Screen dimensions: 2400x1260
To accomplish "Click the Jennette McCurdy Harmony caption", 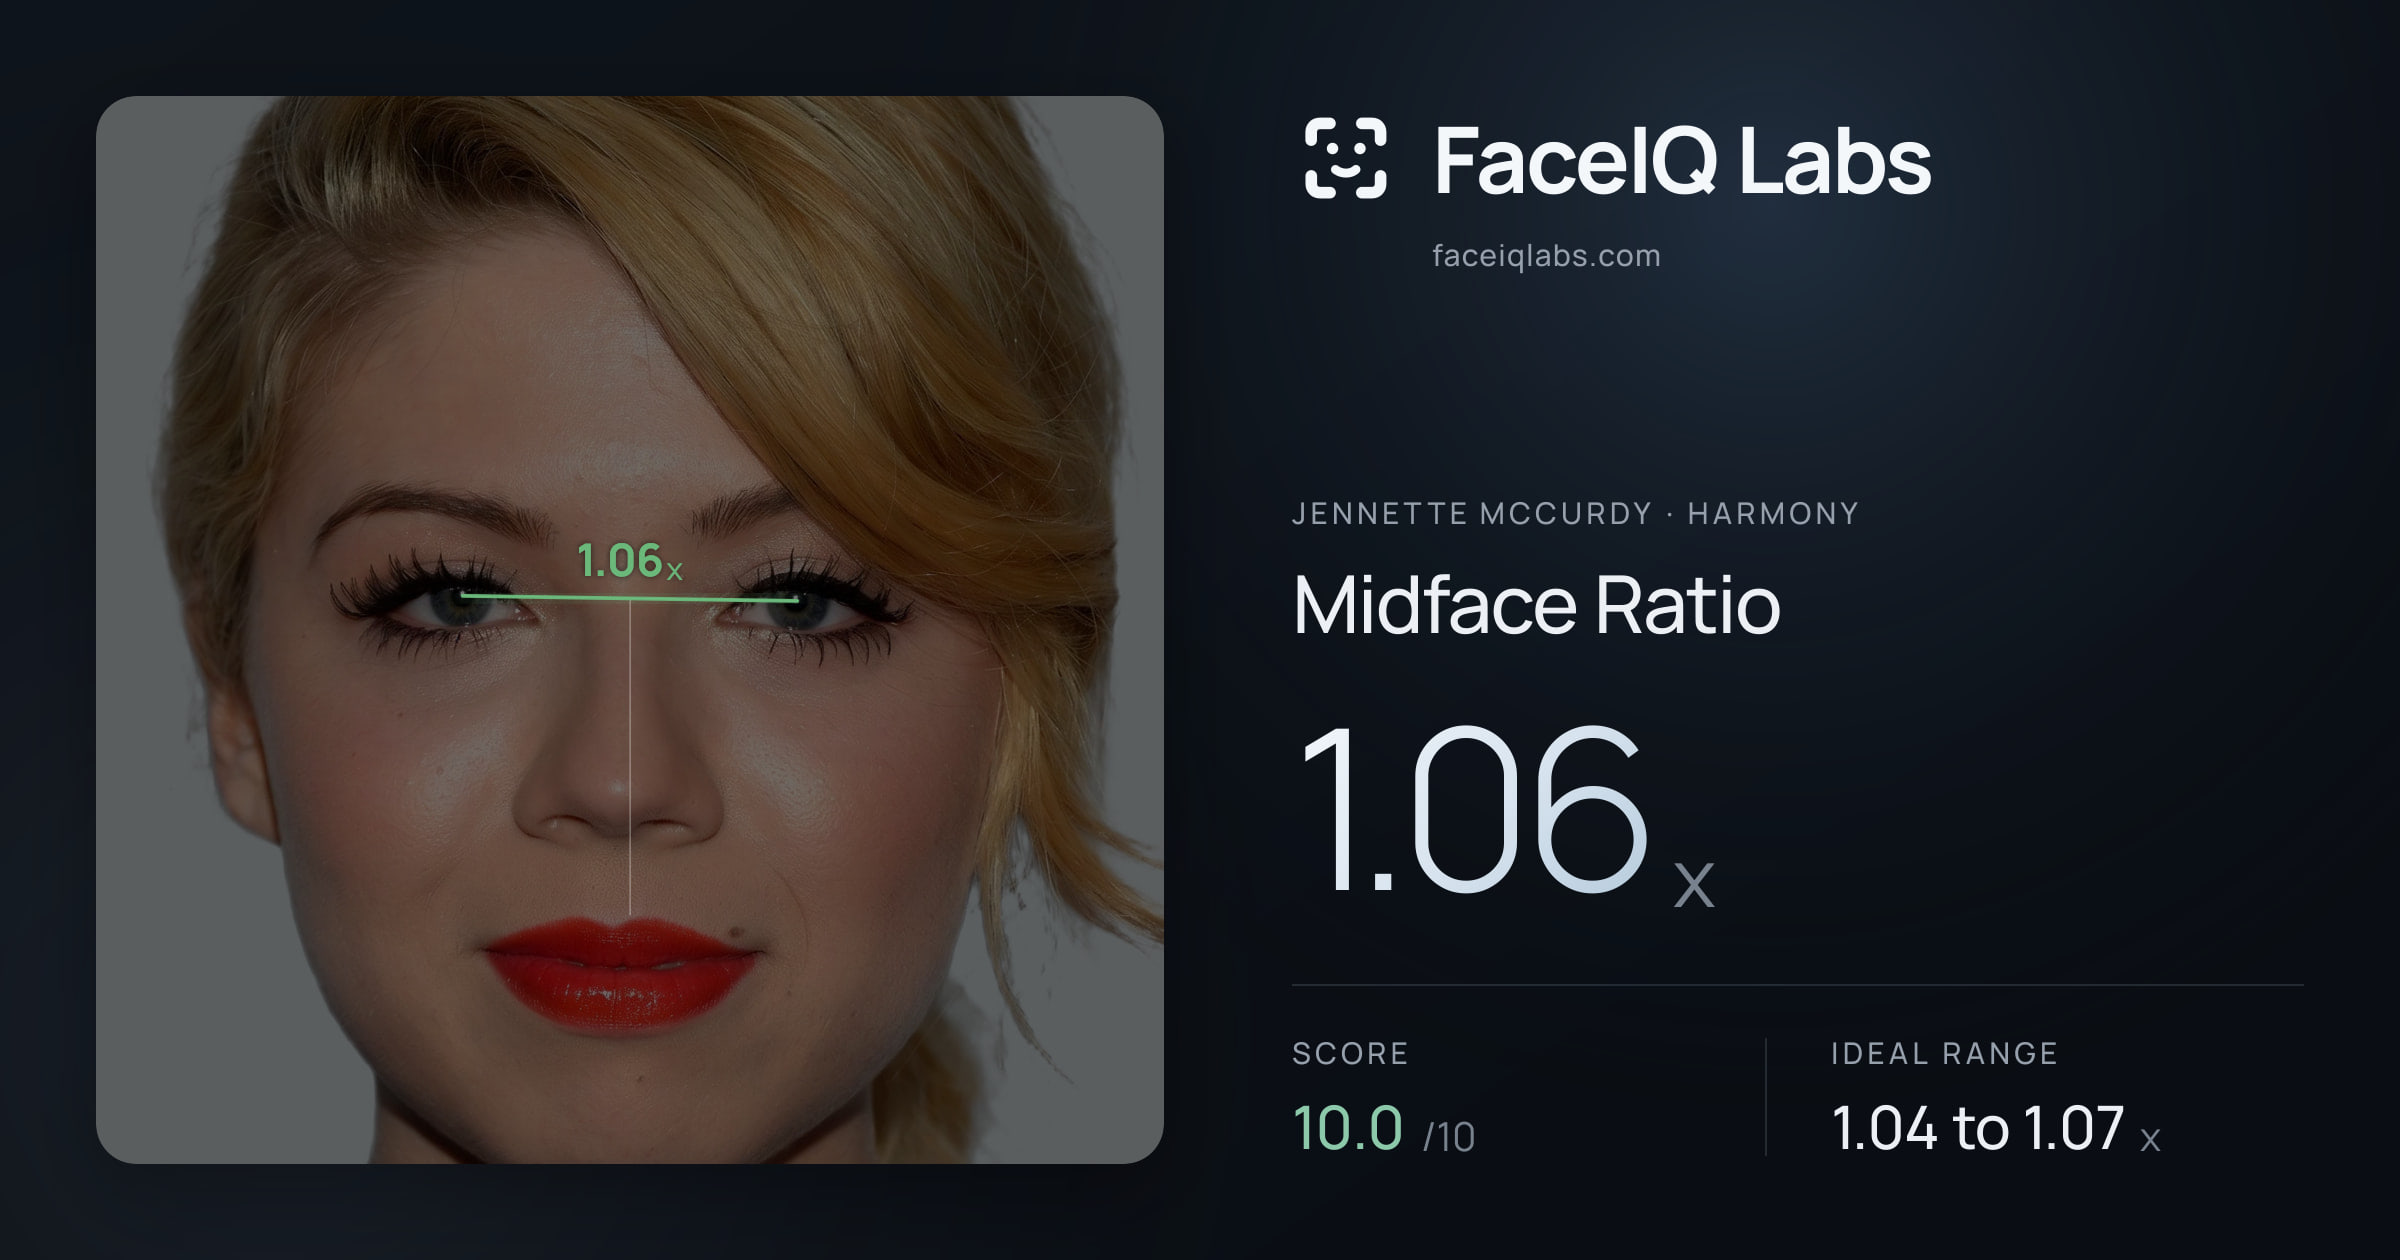I will tap(1575, 514).
